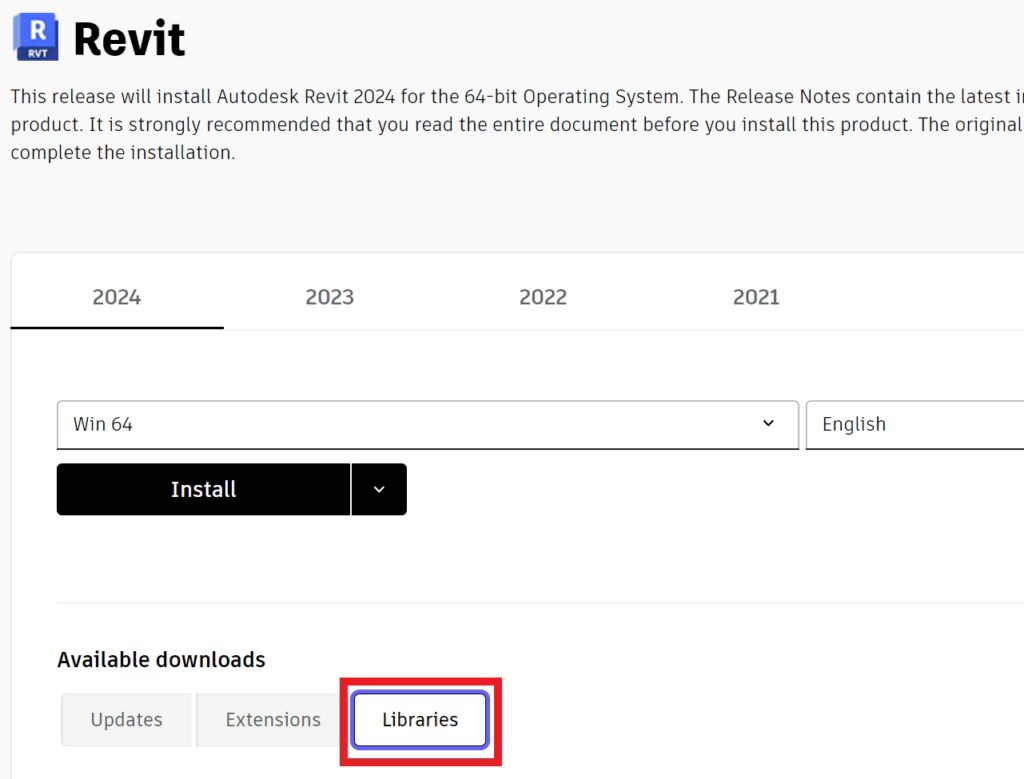
Task: Show the Extensions downloads tab
Action: (273, 720)
